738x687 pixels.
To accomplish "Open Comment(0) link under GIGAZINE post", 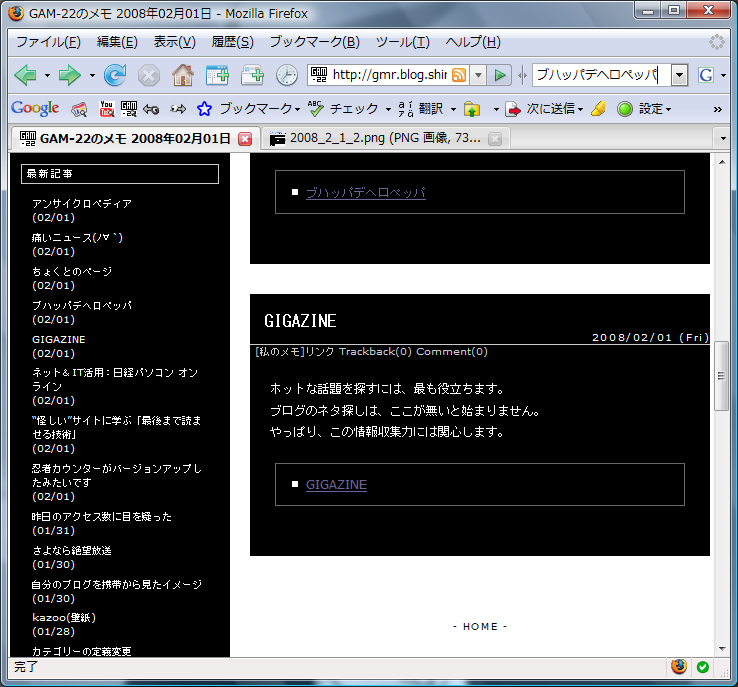I will coord(452,351).
